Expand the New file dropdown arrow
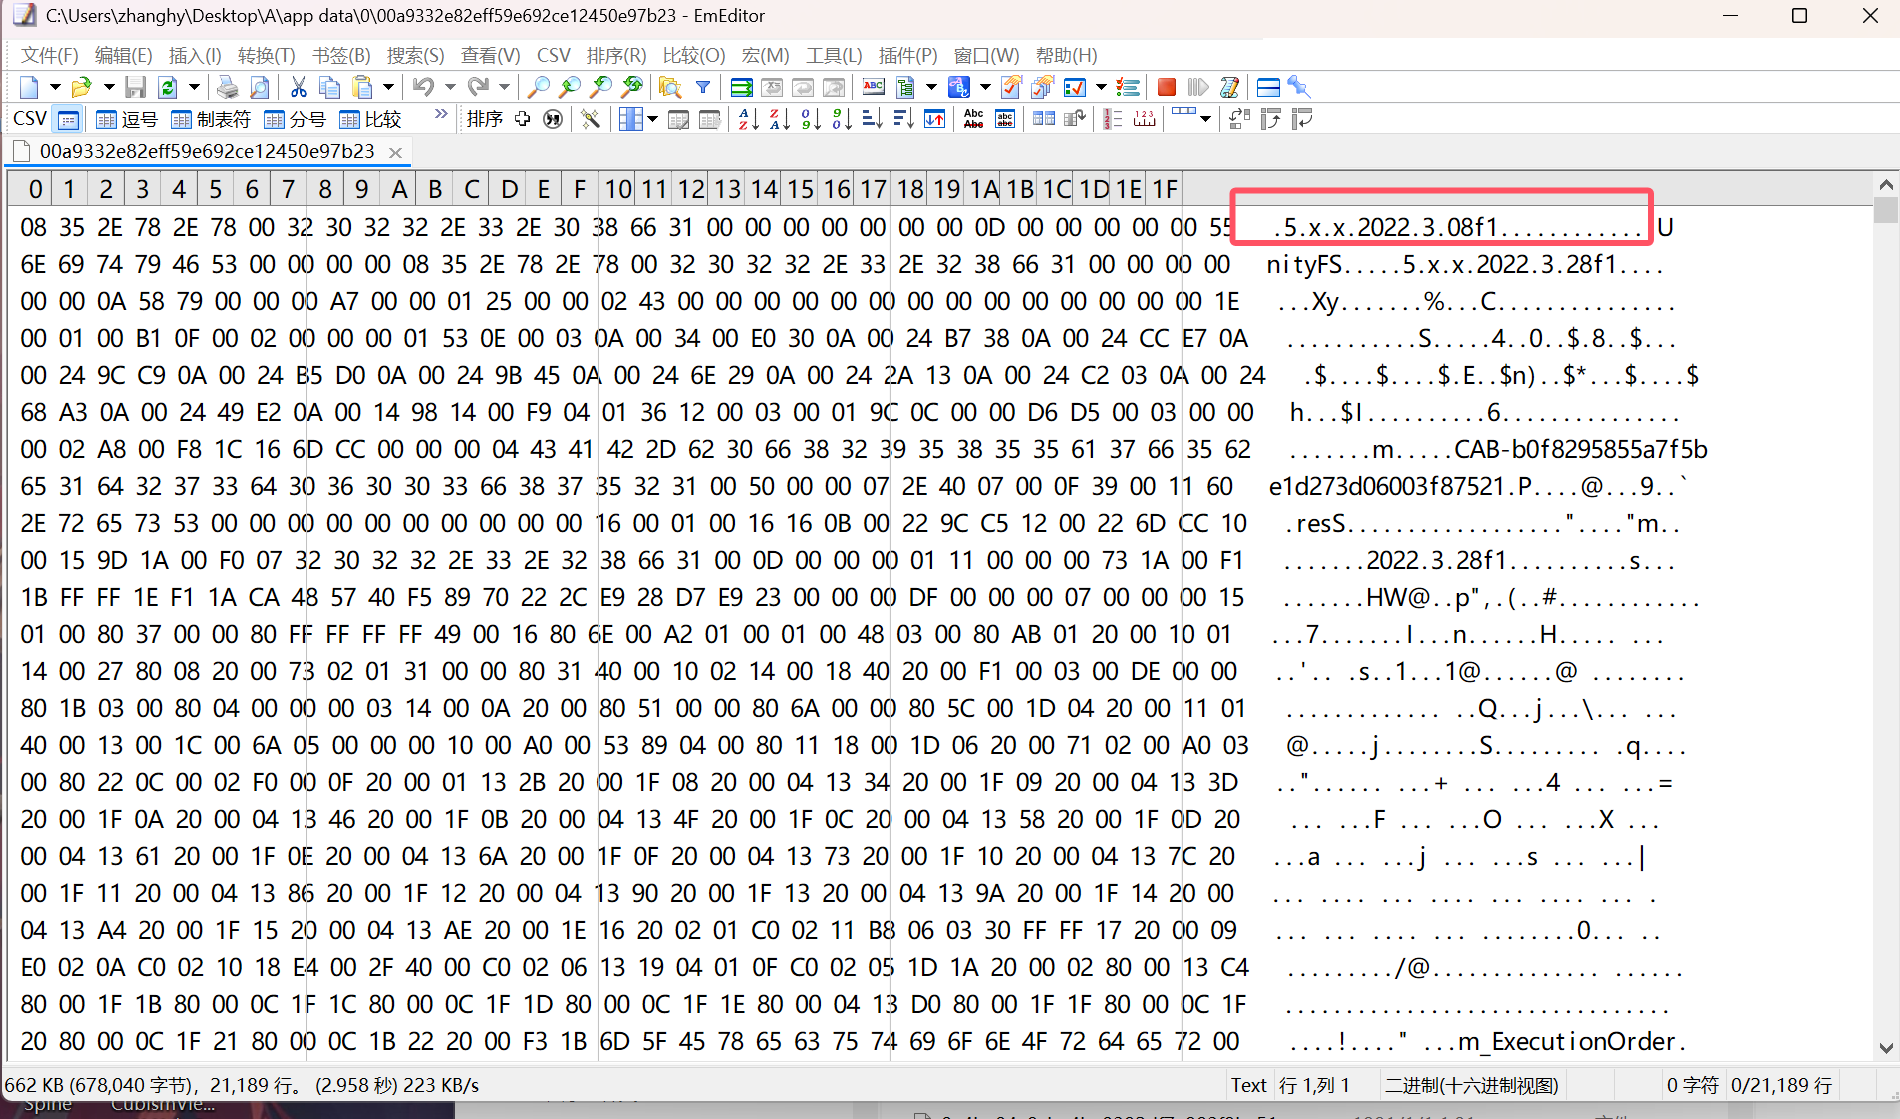 (x=55, y=87)
